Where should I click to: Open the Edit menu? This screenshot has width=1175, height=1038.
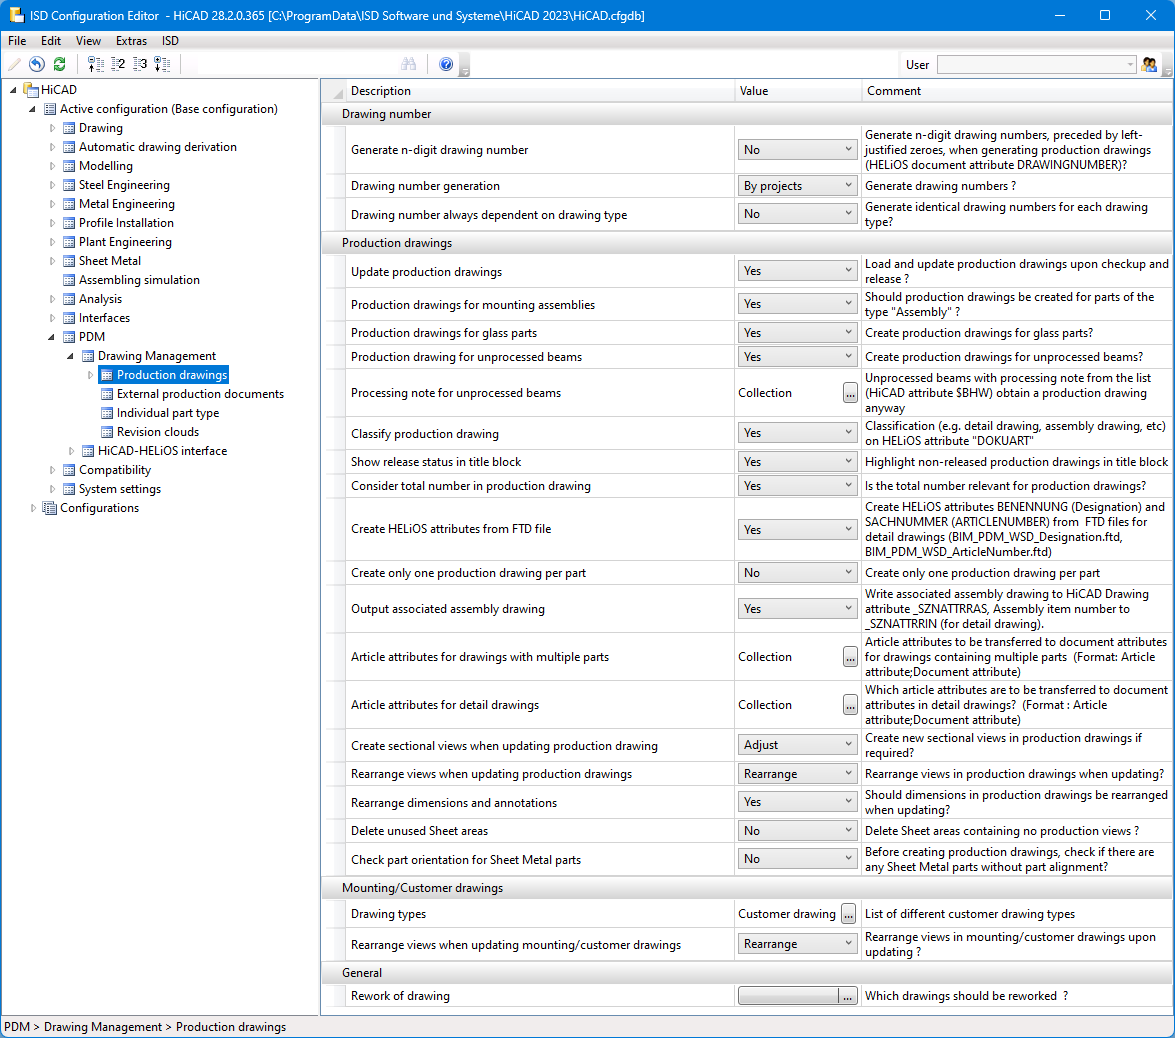click(51, 41)
